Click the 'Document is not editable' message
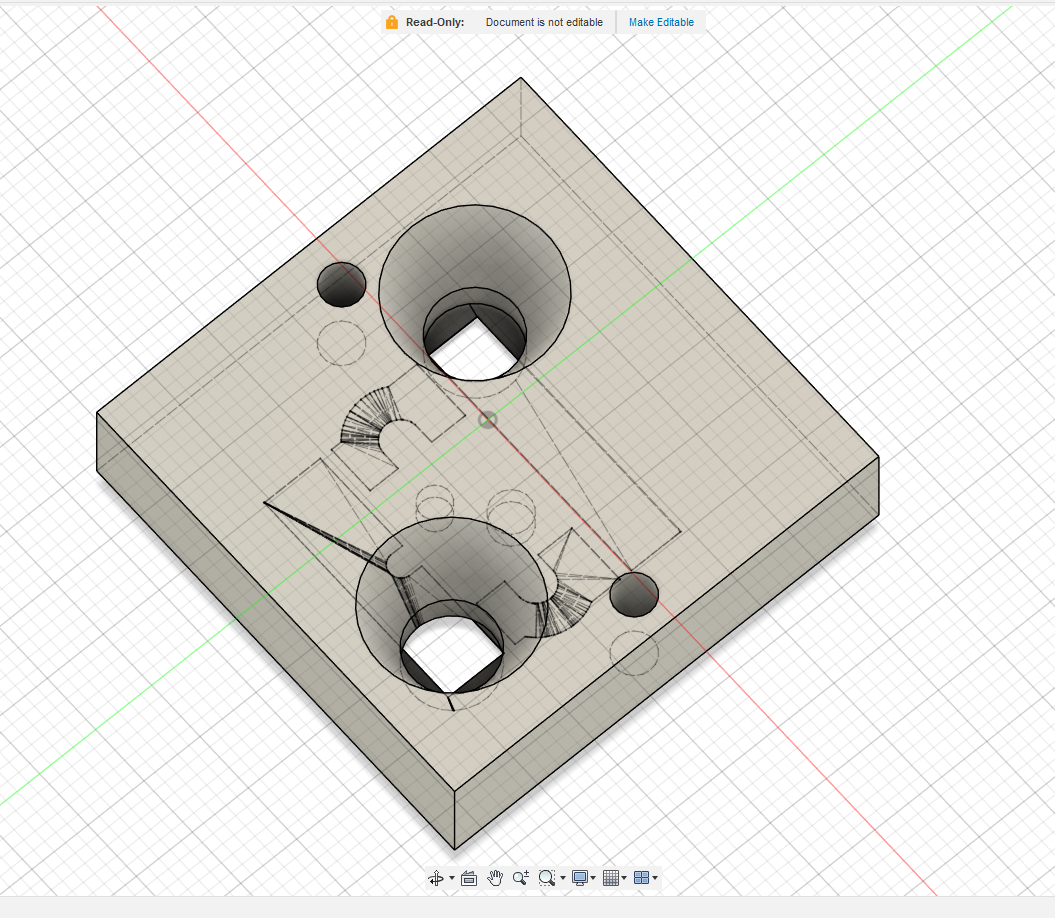1055x918 pixels. click(544, 22)
